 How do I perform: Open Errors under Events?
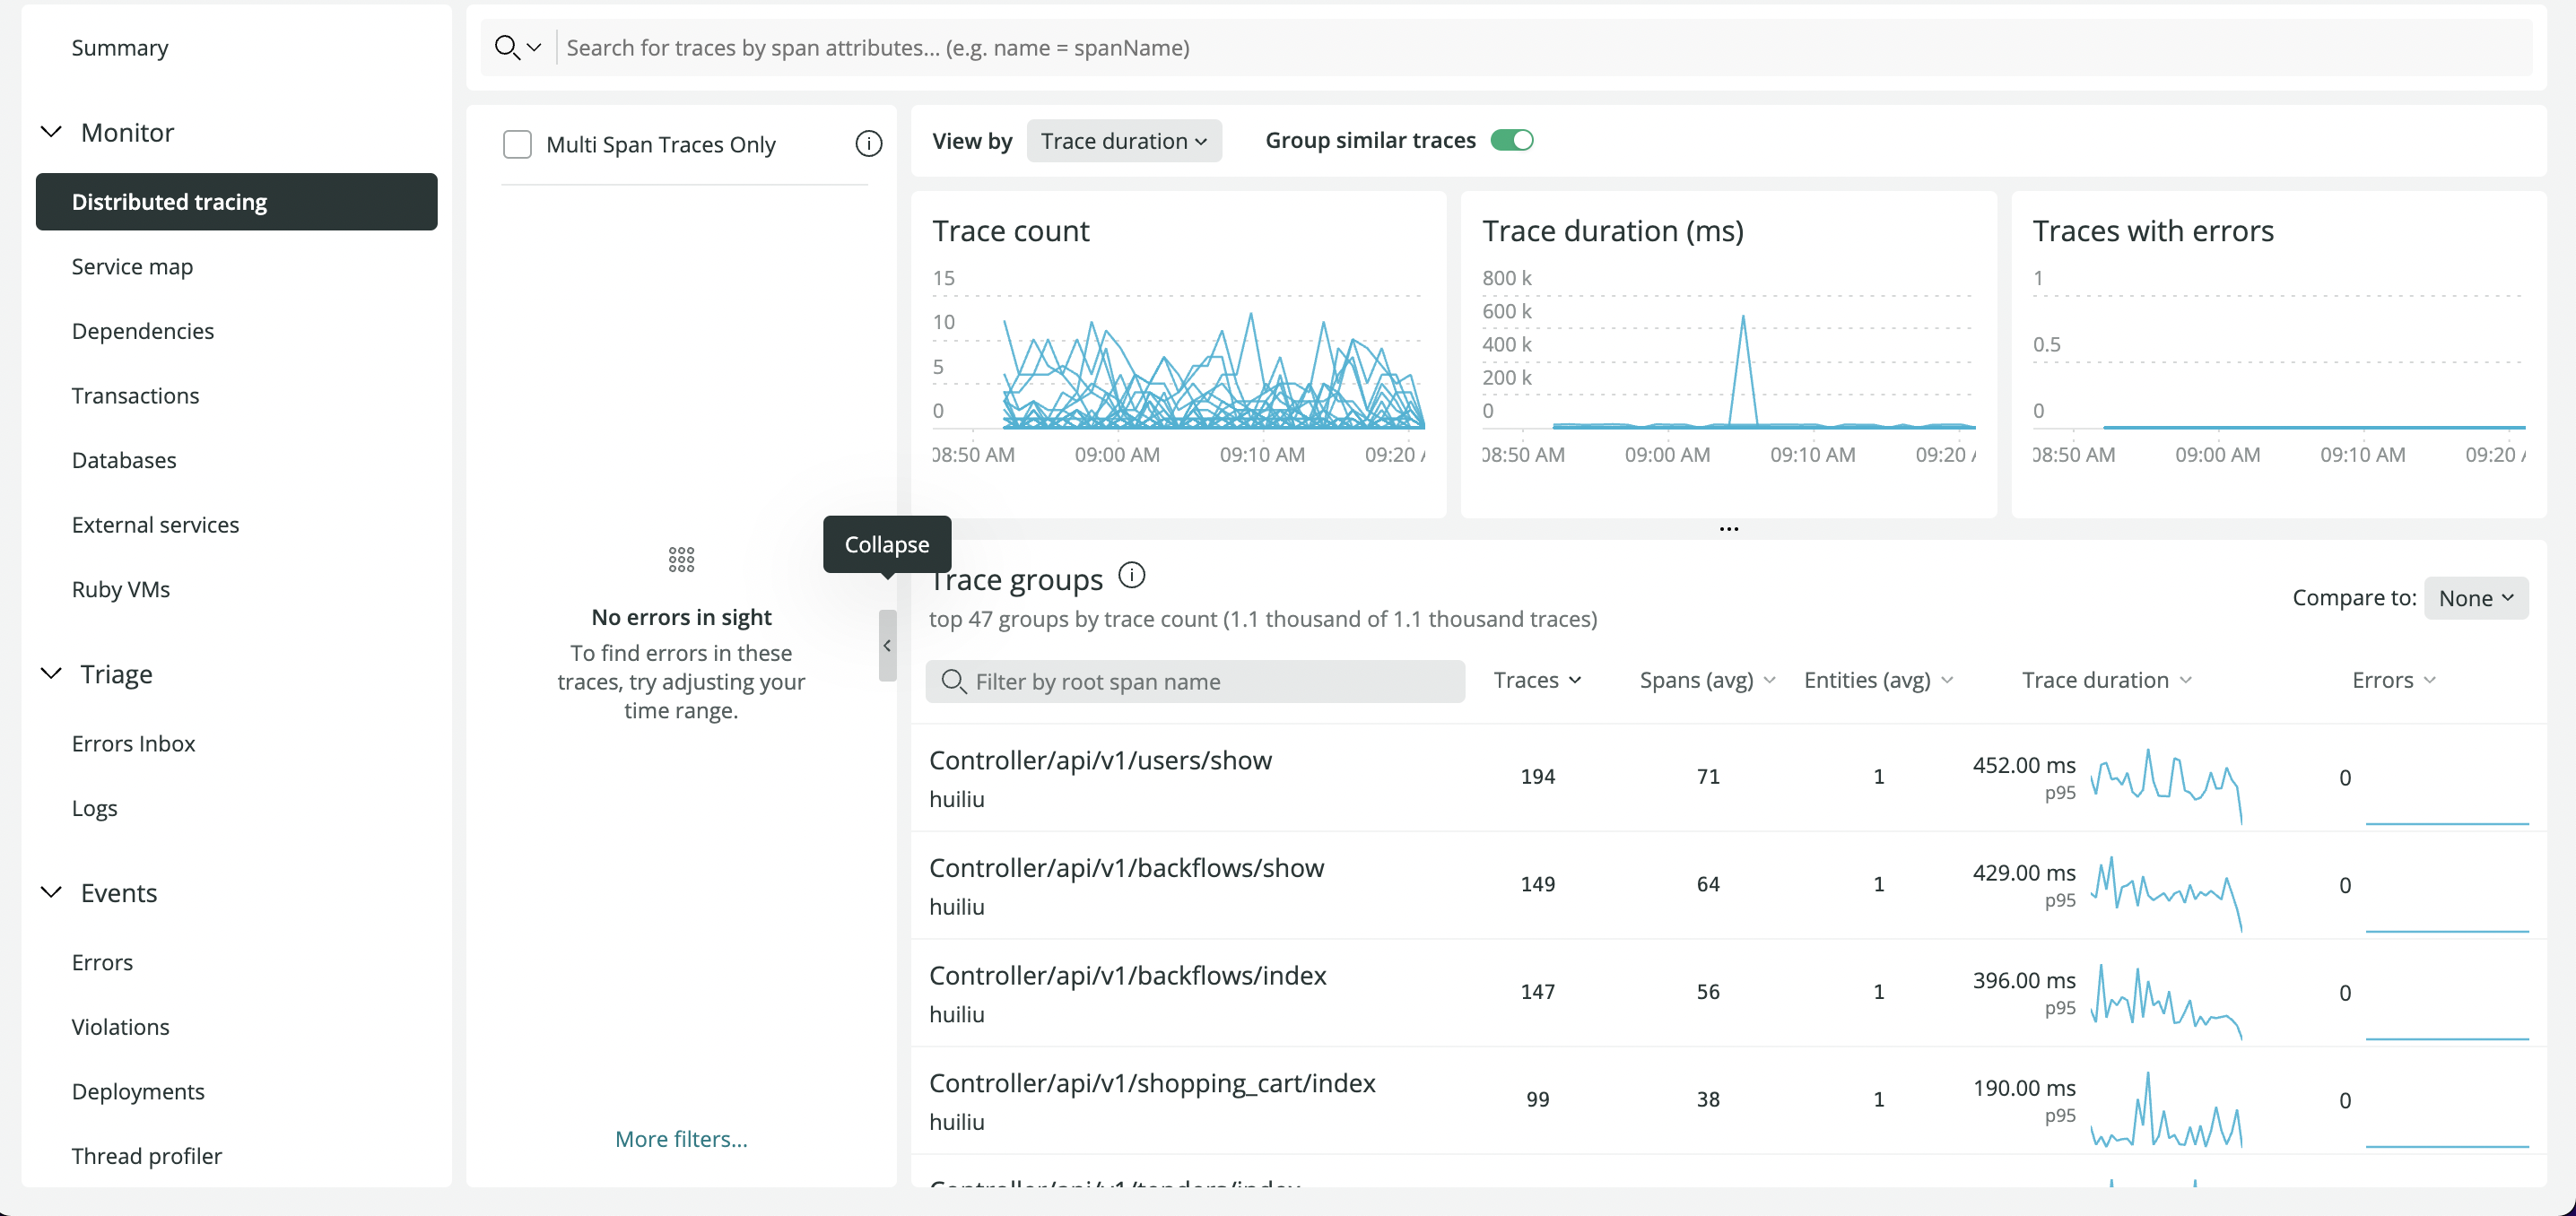[x=102, y=963]
